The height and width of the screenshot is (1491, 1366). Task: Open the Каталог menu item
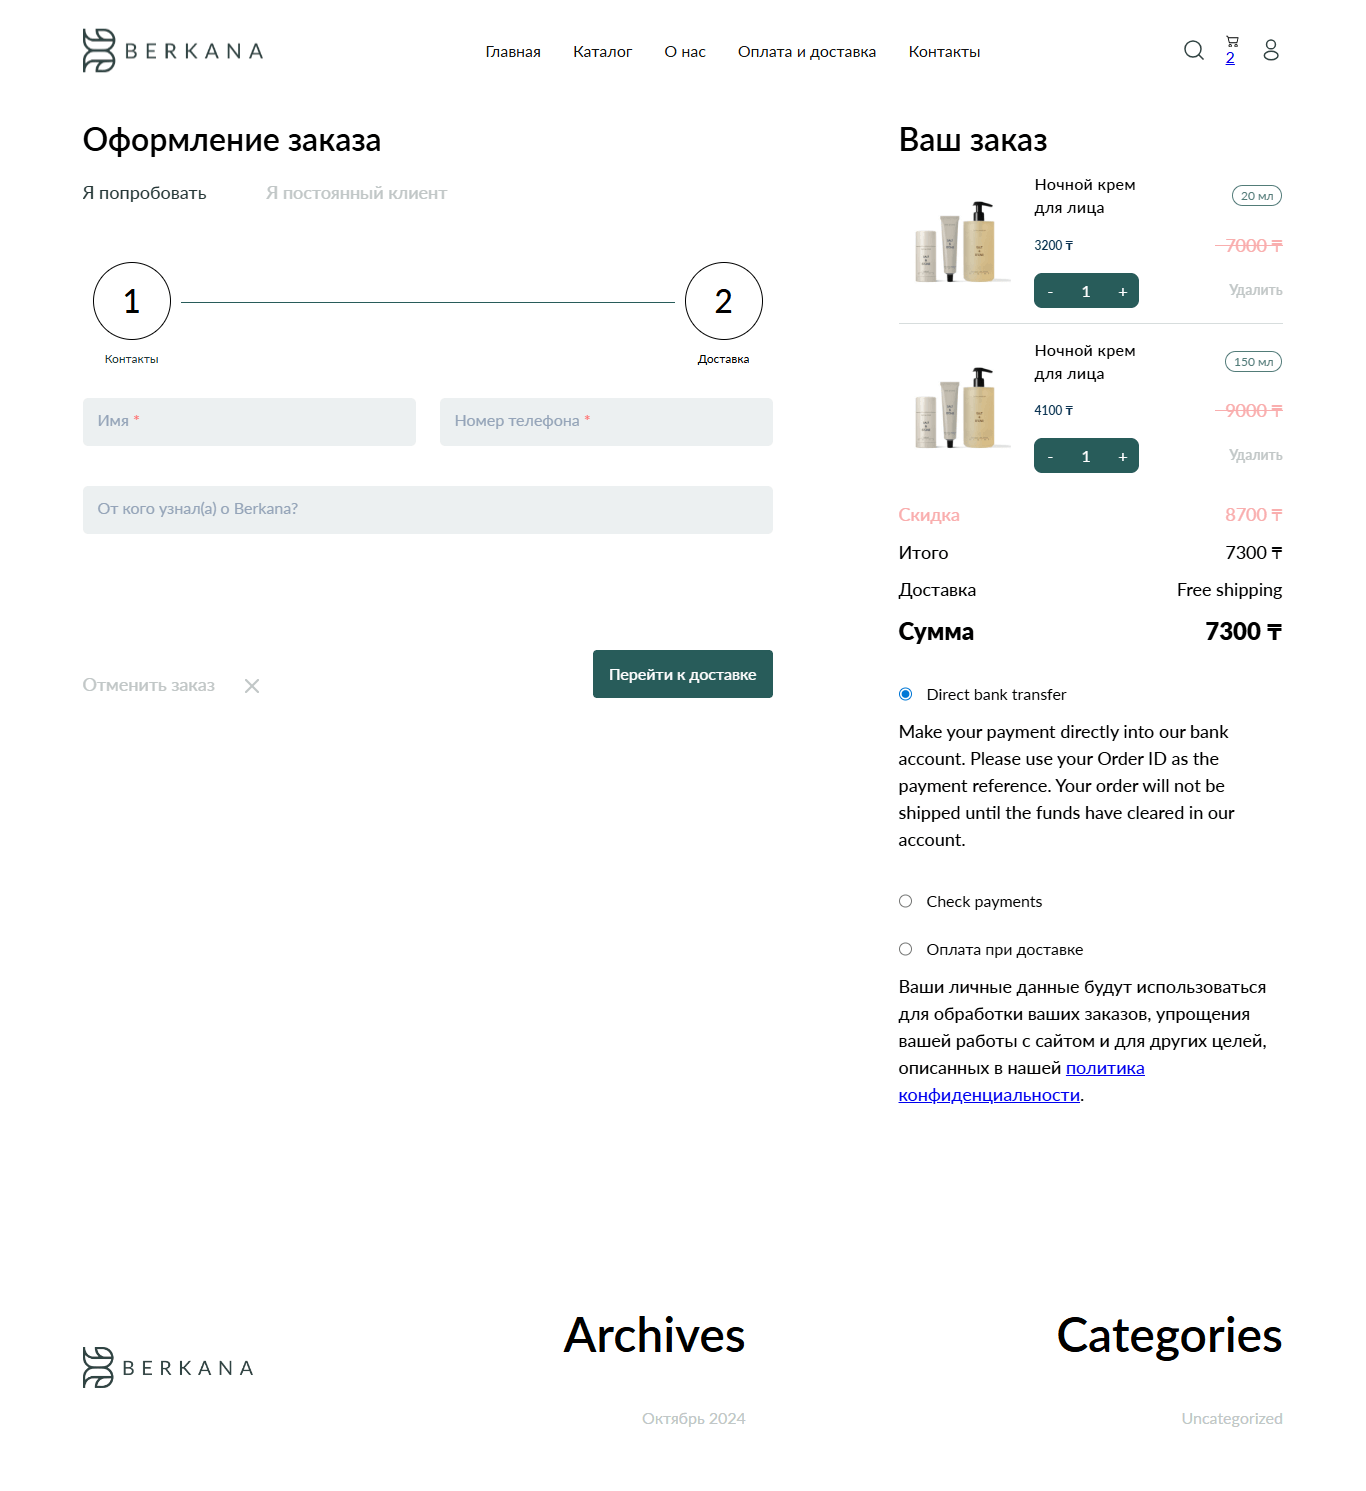coord(602,52)
